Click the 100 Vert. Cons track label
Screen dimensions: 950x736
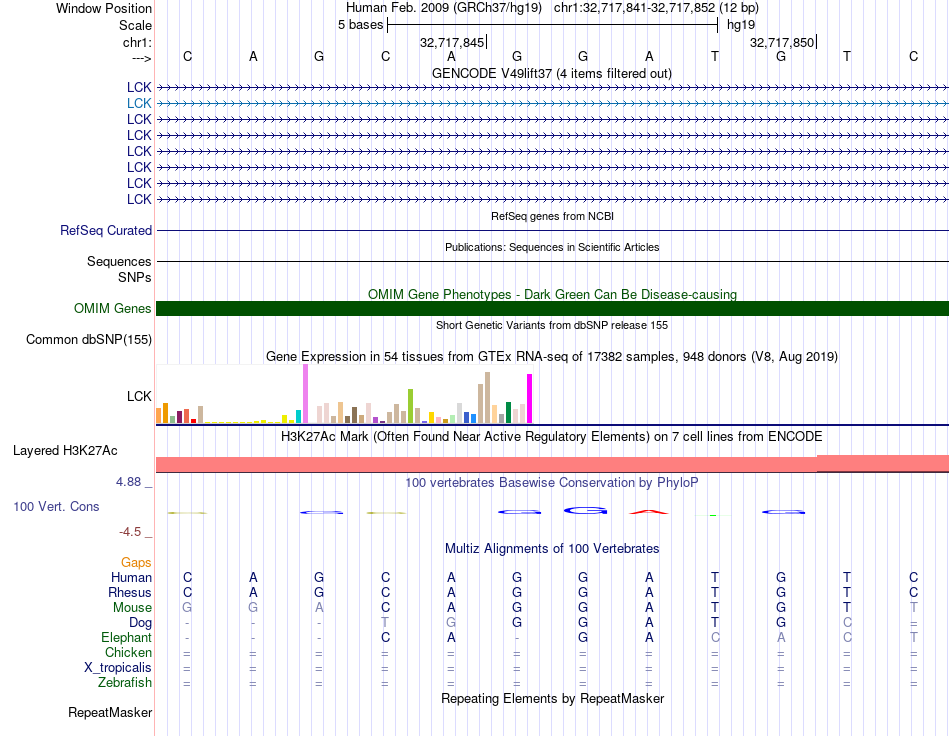click(56, 507)
